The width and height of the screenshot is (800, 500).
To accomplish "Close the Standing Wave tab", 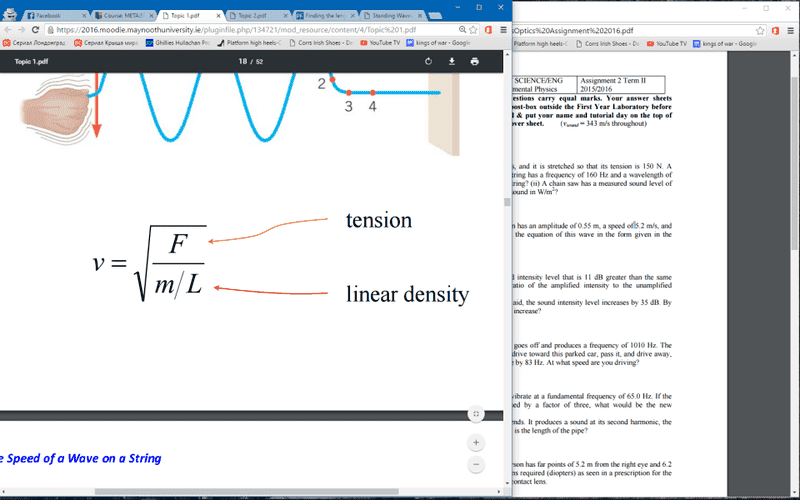I will (420, 16).
